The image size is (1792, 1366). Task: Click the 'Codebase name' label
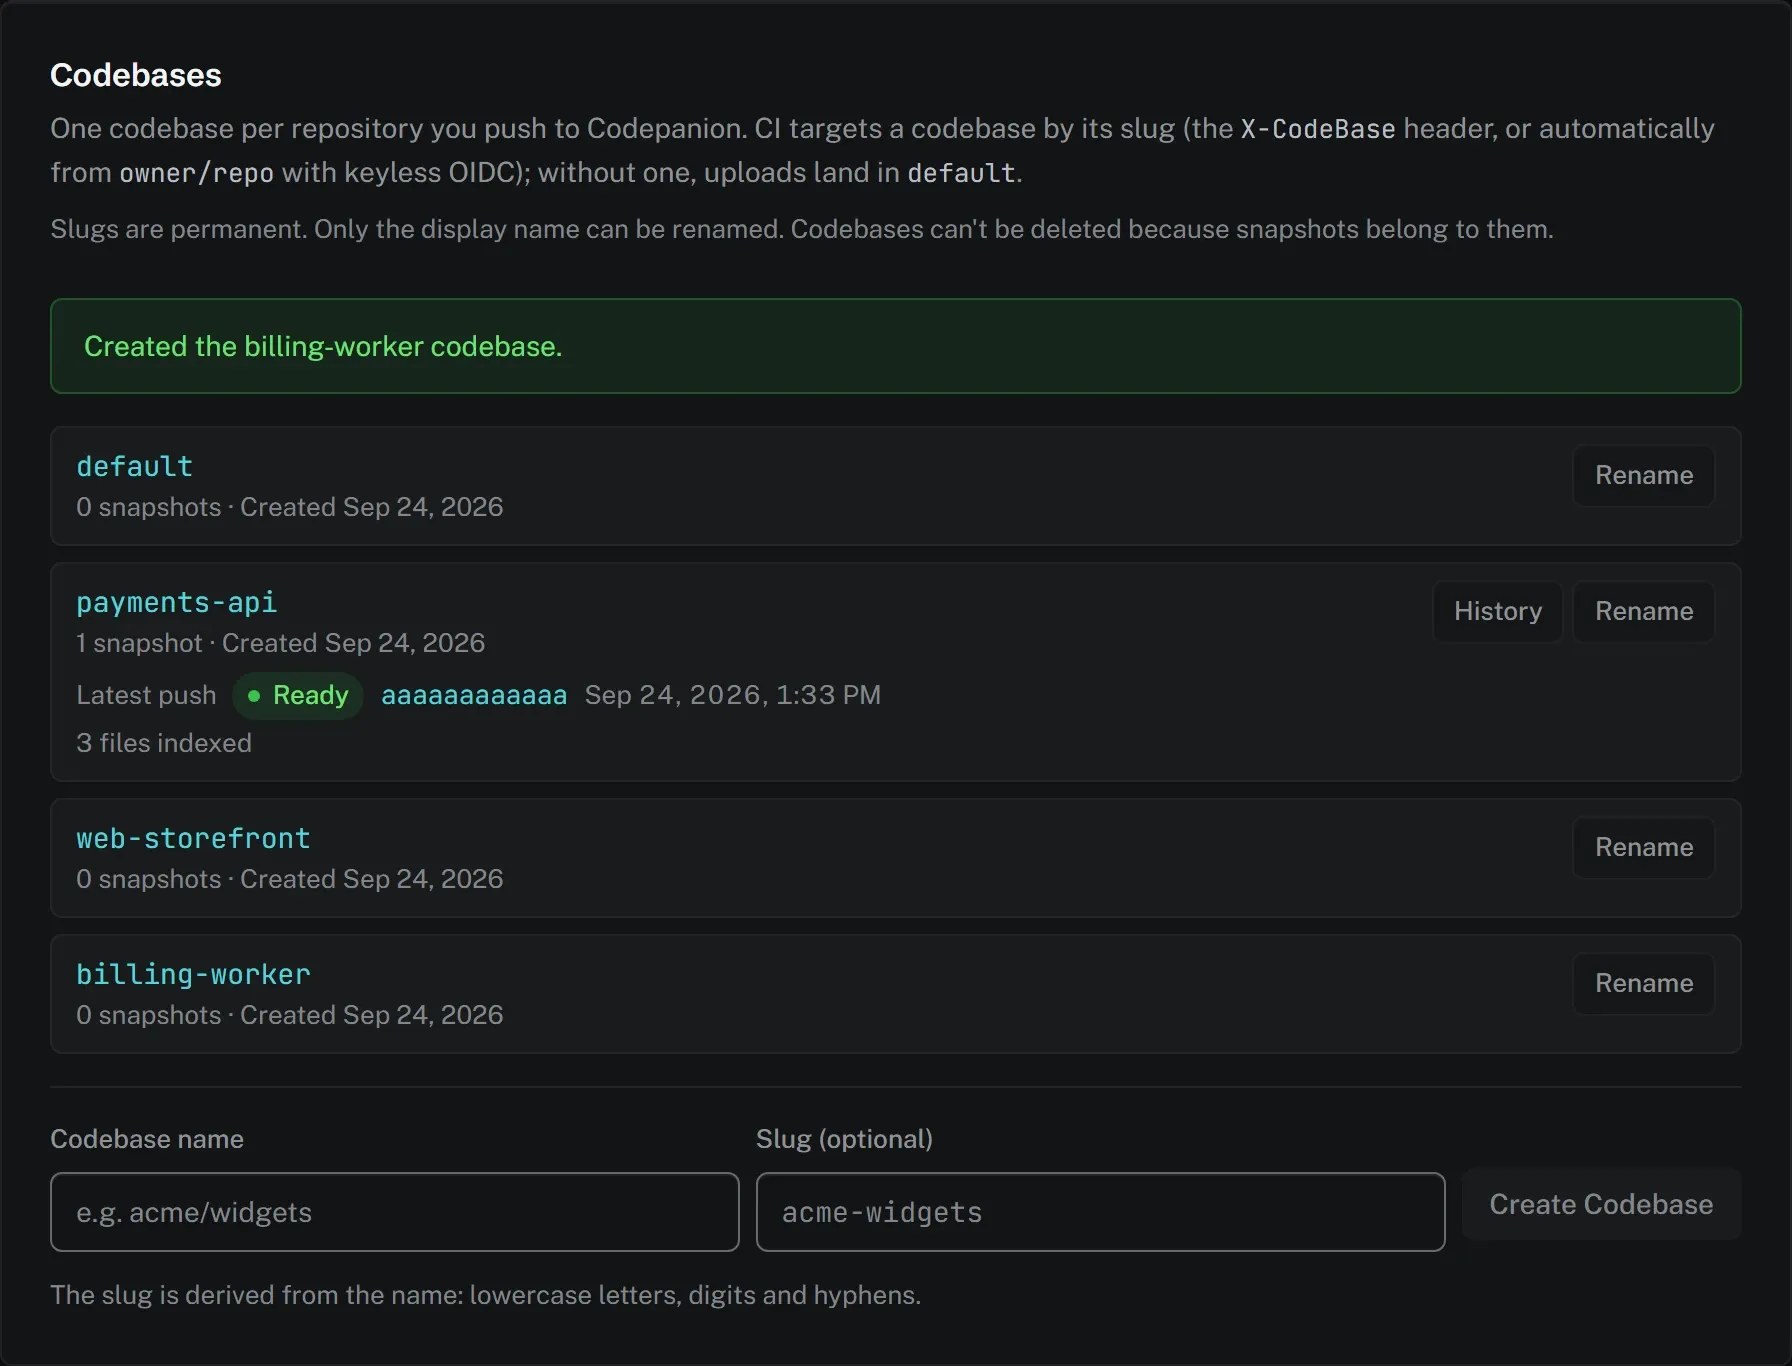coord(147,1139)
